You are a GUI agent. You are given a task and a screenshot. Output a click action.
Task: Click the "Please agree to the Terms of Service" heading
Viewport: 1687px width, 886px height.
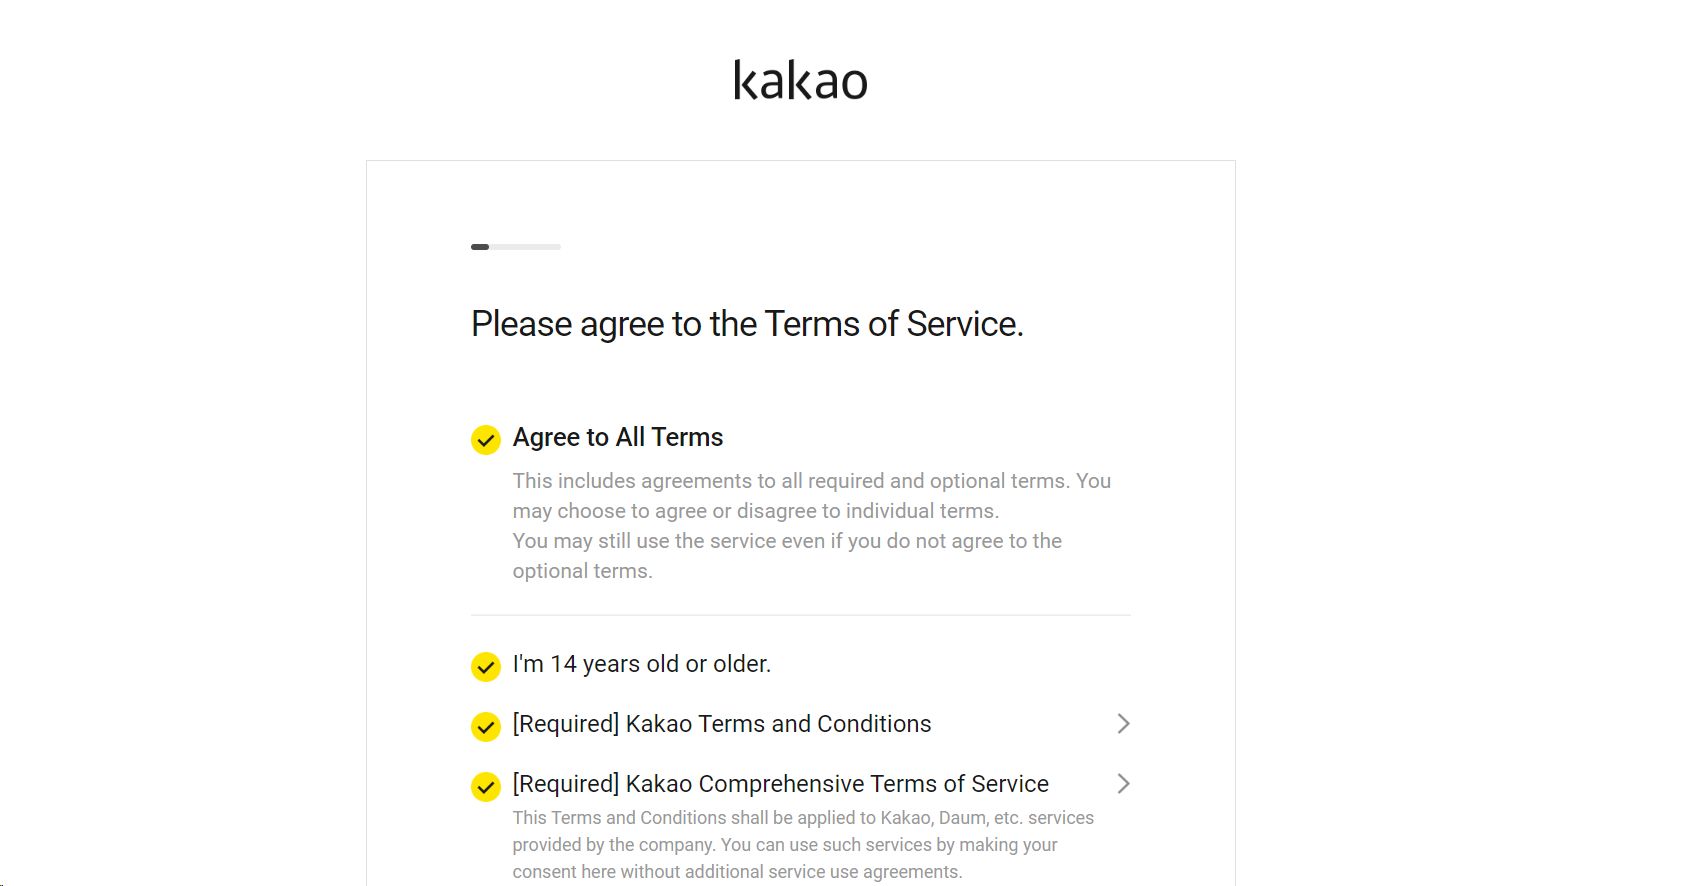[x=747, y=323]
